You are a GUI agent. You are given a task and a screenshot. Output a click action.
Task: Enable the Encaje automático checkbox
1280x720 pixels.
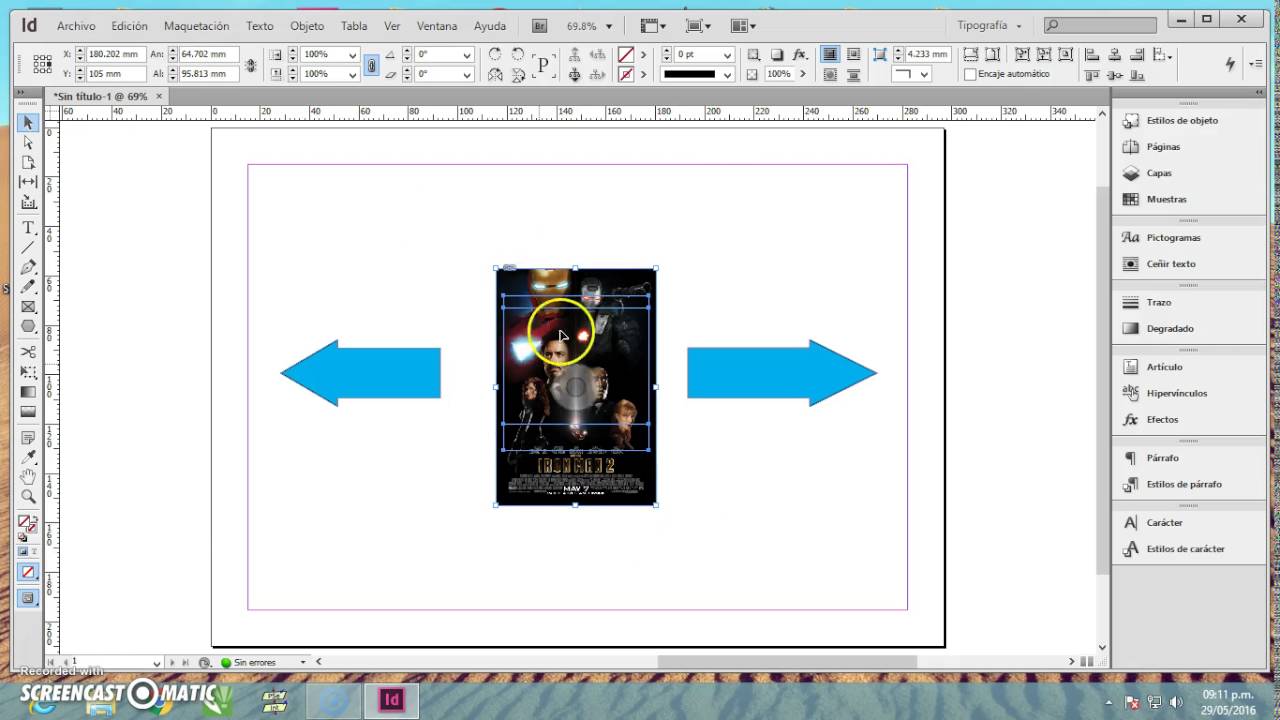pos(970,74)
